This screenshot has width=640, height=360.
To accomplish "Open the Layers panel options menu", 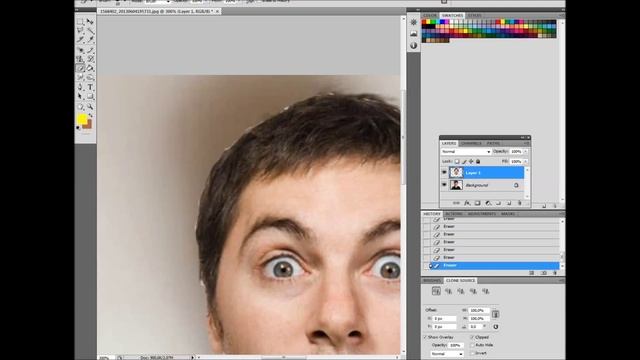I will [526, 143].
